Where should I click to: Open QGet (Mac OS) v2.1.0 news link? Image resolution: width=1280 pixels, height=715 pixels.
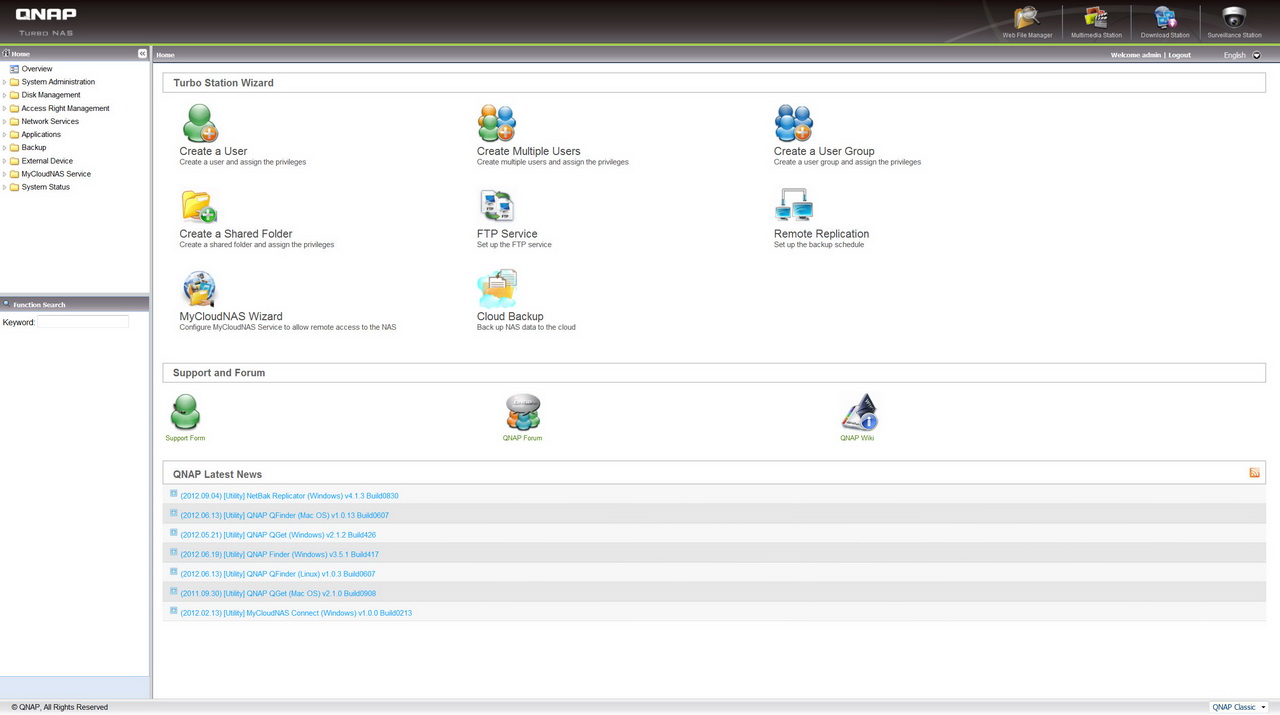[277, 593]
